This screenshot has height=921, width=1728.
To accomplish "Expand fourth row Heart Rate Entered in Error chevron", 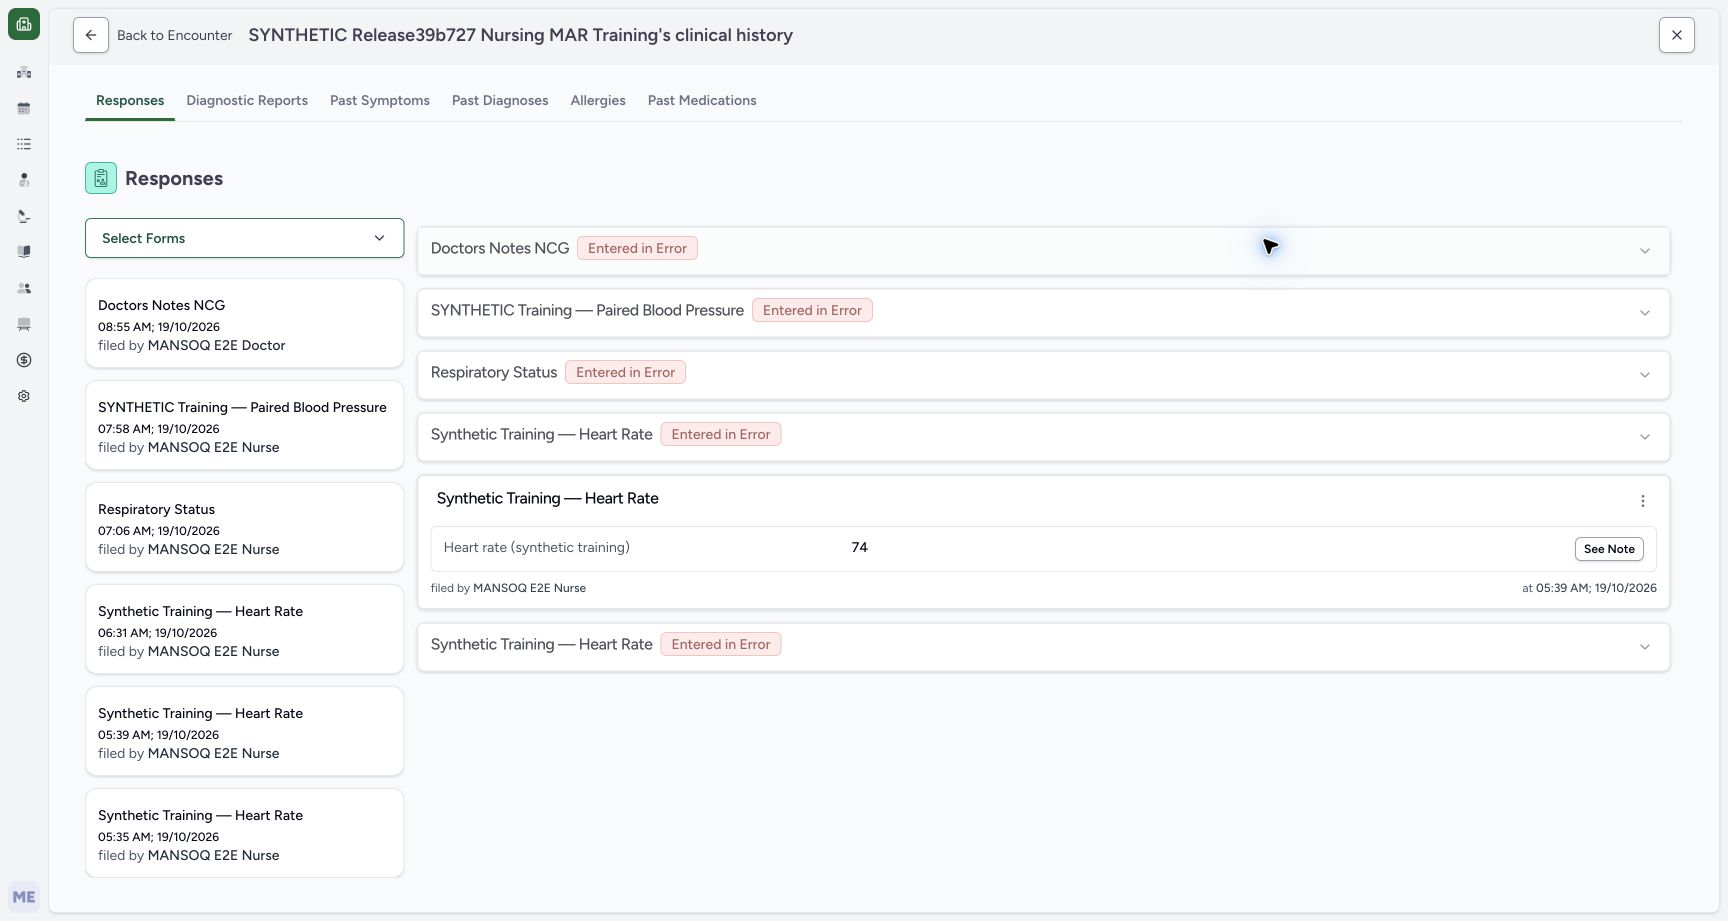I will point(1645,437).
